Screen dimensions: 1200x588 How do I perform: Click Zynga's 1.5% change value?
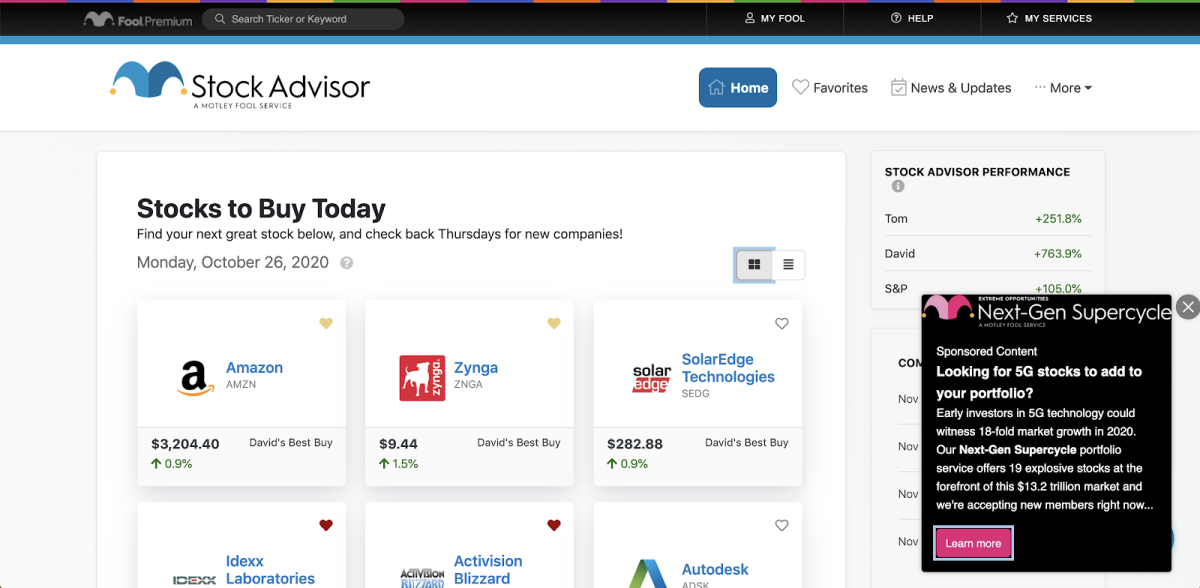pos(400,464)
